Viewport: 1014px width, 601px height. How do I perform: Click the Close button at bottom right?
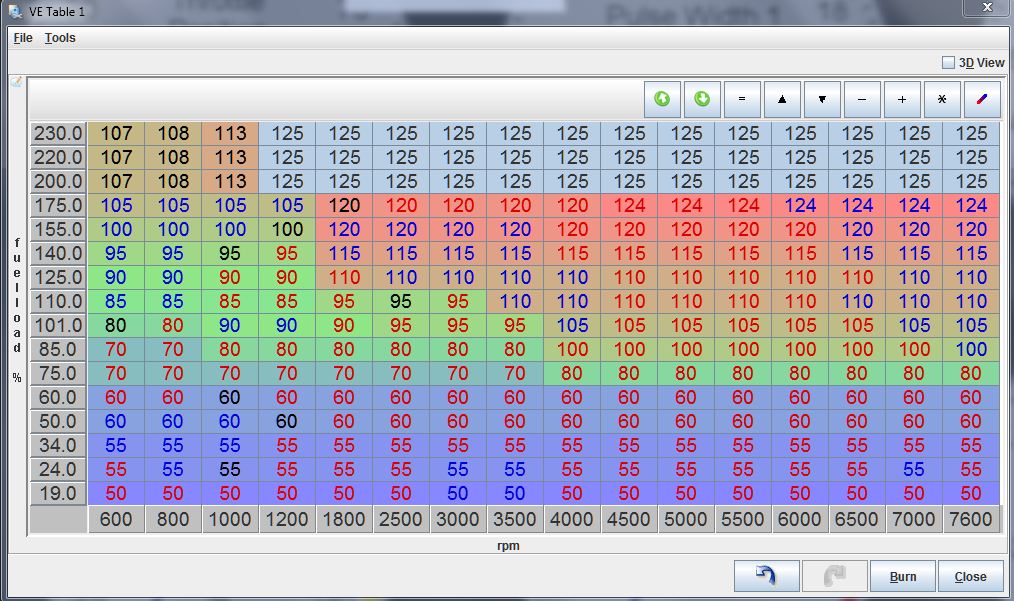tap(970, 576)
